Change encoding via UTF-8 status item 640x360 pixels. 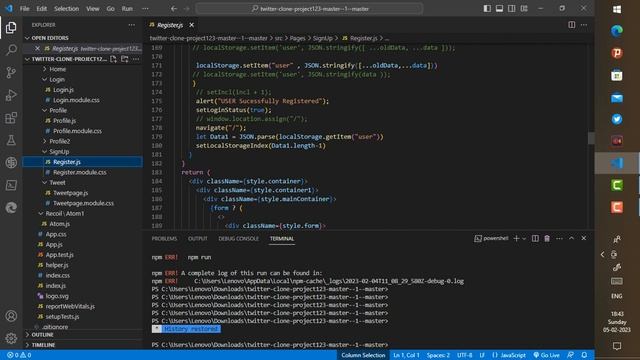tap(464, 355)
